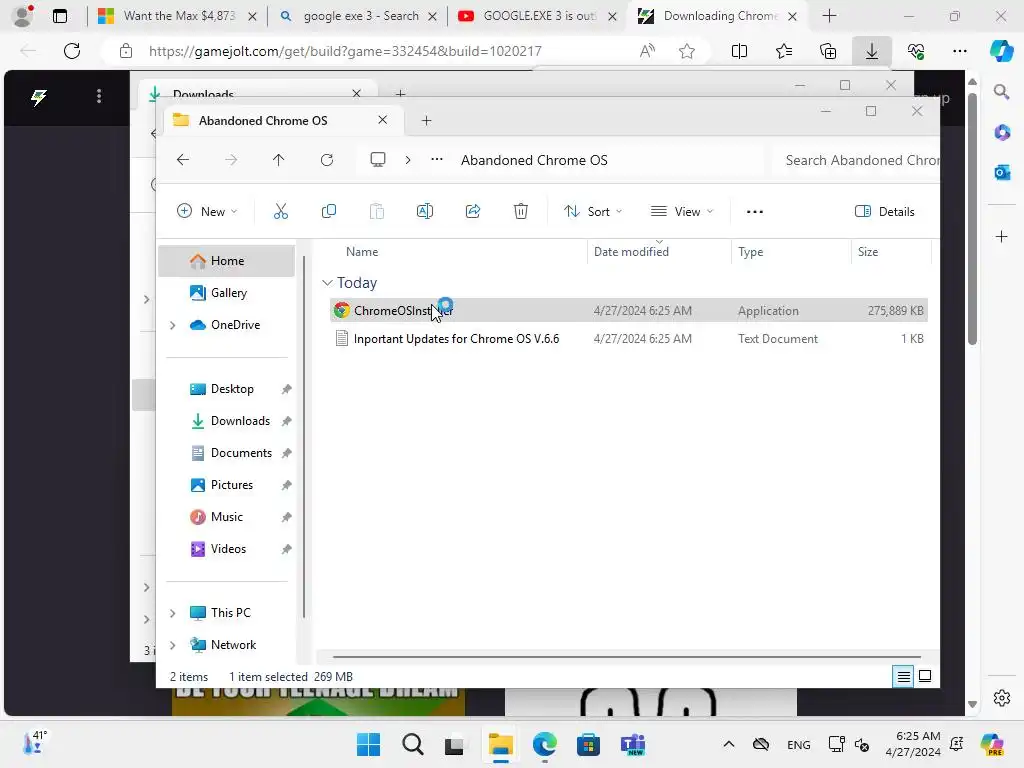Open Edge Settings and more menu
The height and width of the screenshot is (768, 1024).
point(960,51)
